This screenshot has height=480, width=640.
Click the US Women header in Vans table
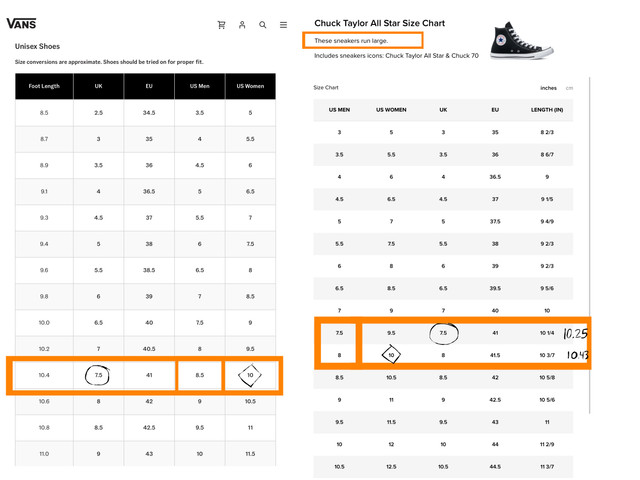(x=250, y=86)
